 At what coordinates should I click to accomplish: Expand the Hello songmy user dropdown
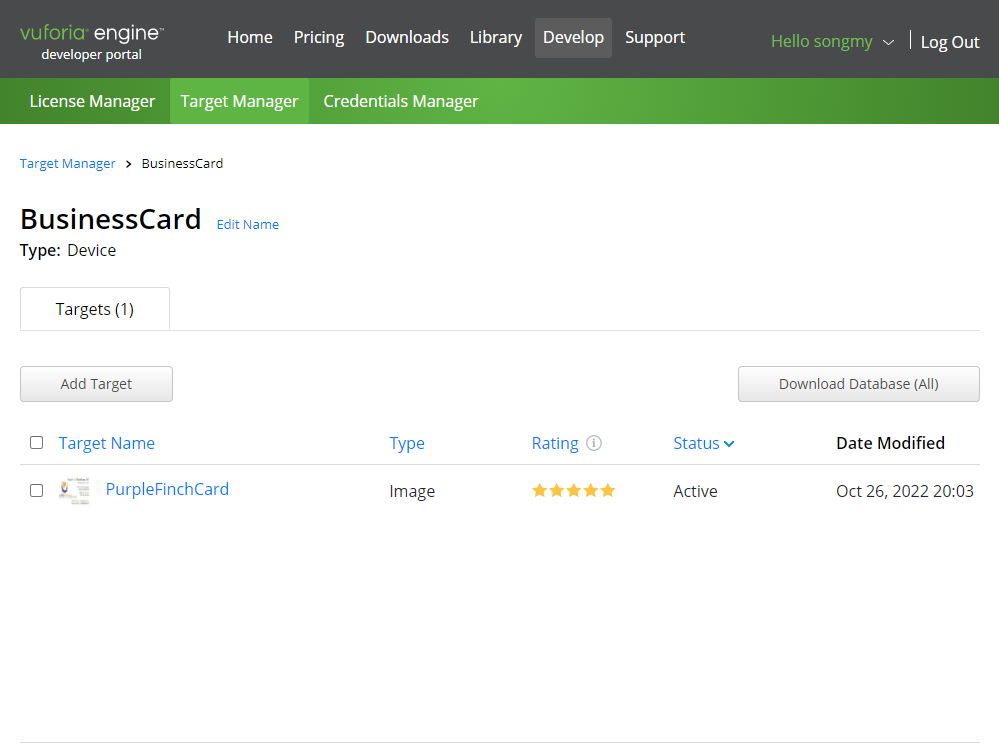click(832, 41)
